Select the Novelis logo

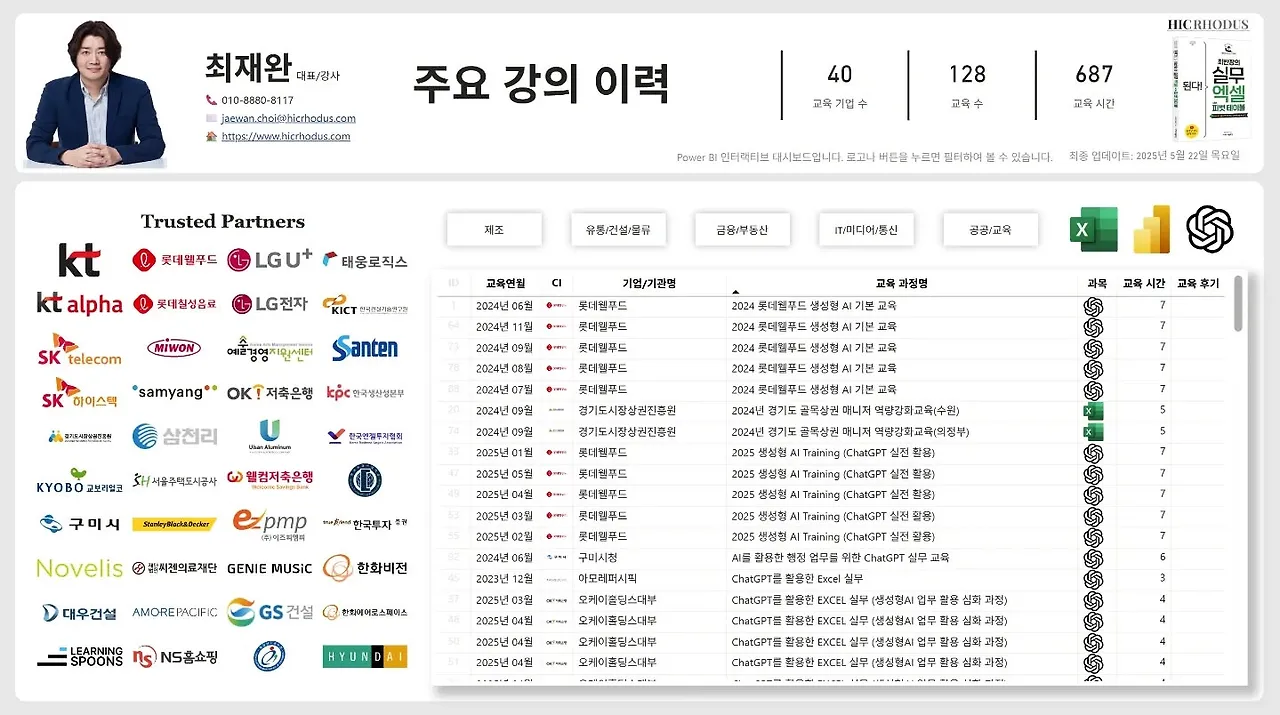79,568
